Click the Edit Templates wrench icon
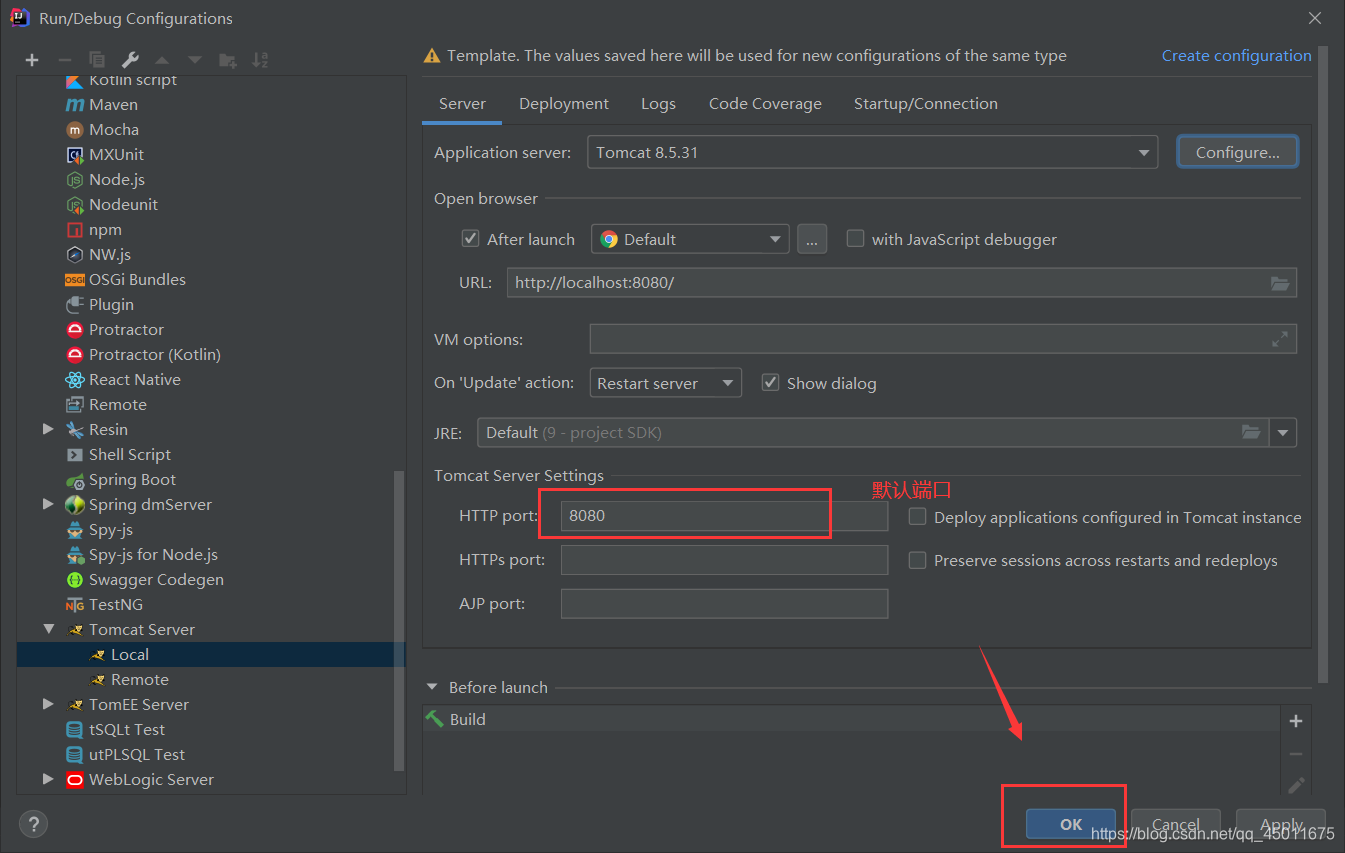The width and height of the screenshot is (1345, 853). click(129, 60)
